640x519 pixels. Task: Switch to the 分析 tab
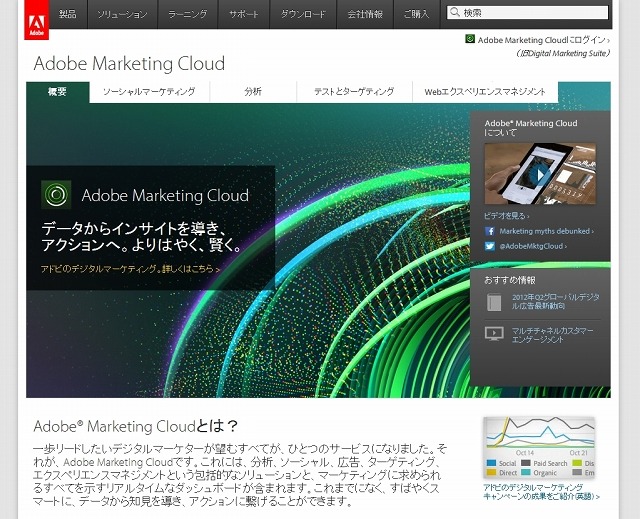(253, 92)
